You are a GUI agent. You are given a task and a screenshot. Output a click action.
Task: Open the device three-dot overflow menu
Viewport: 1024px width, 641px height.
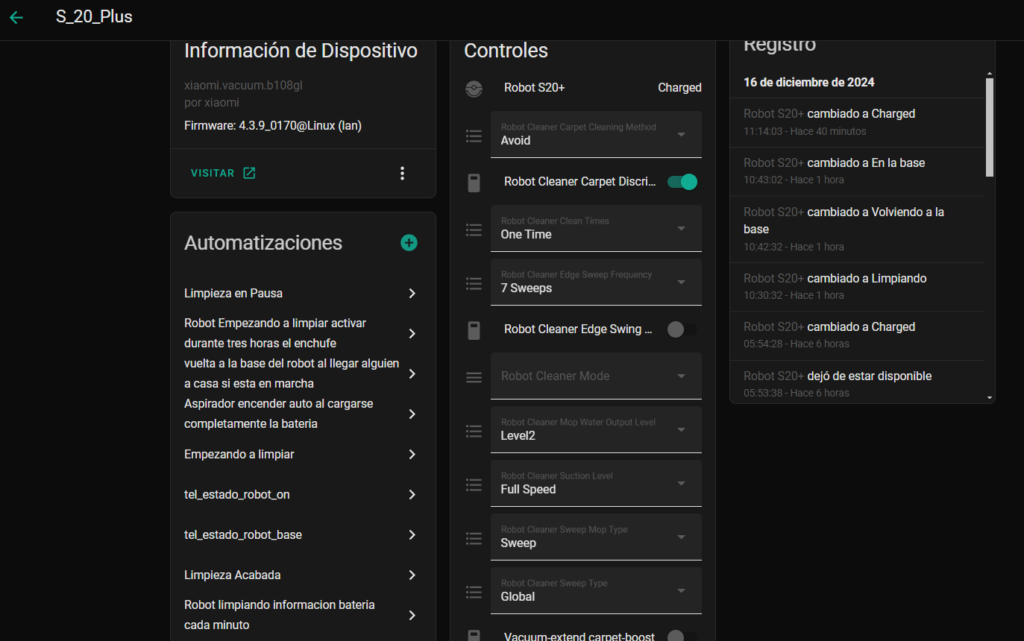(402, 173)
